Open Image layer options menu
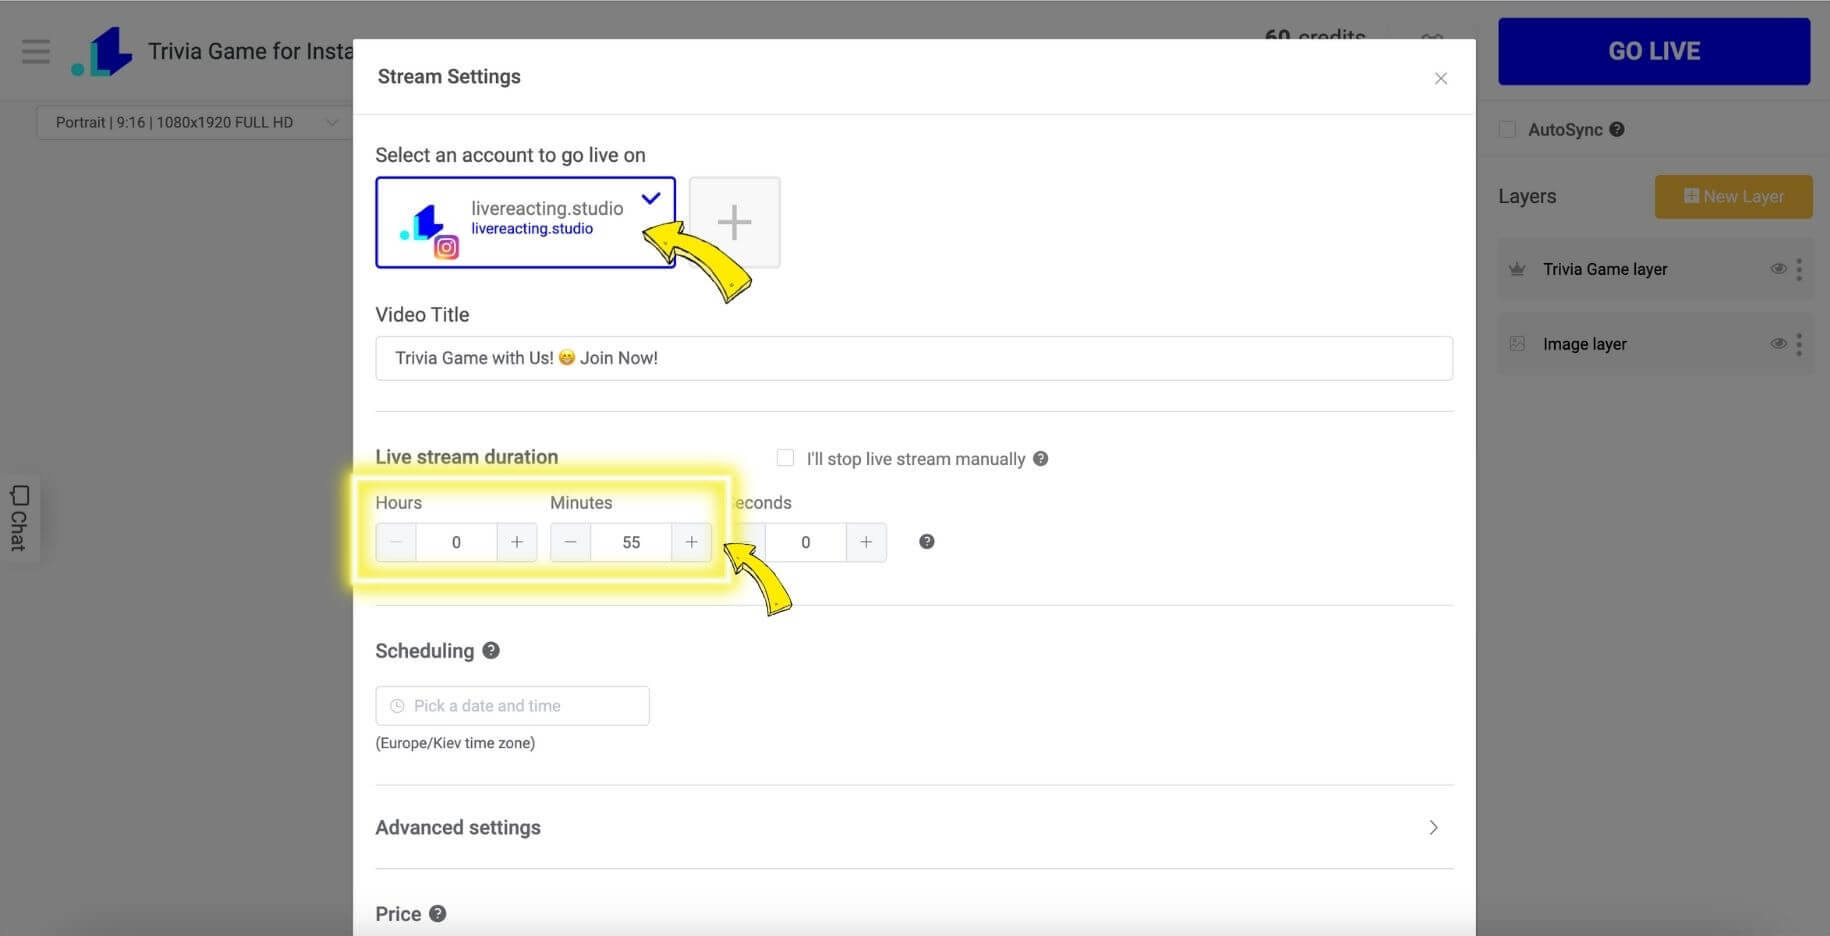This screenshot has height=936, width=1830. point(1799,344)
